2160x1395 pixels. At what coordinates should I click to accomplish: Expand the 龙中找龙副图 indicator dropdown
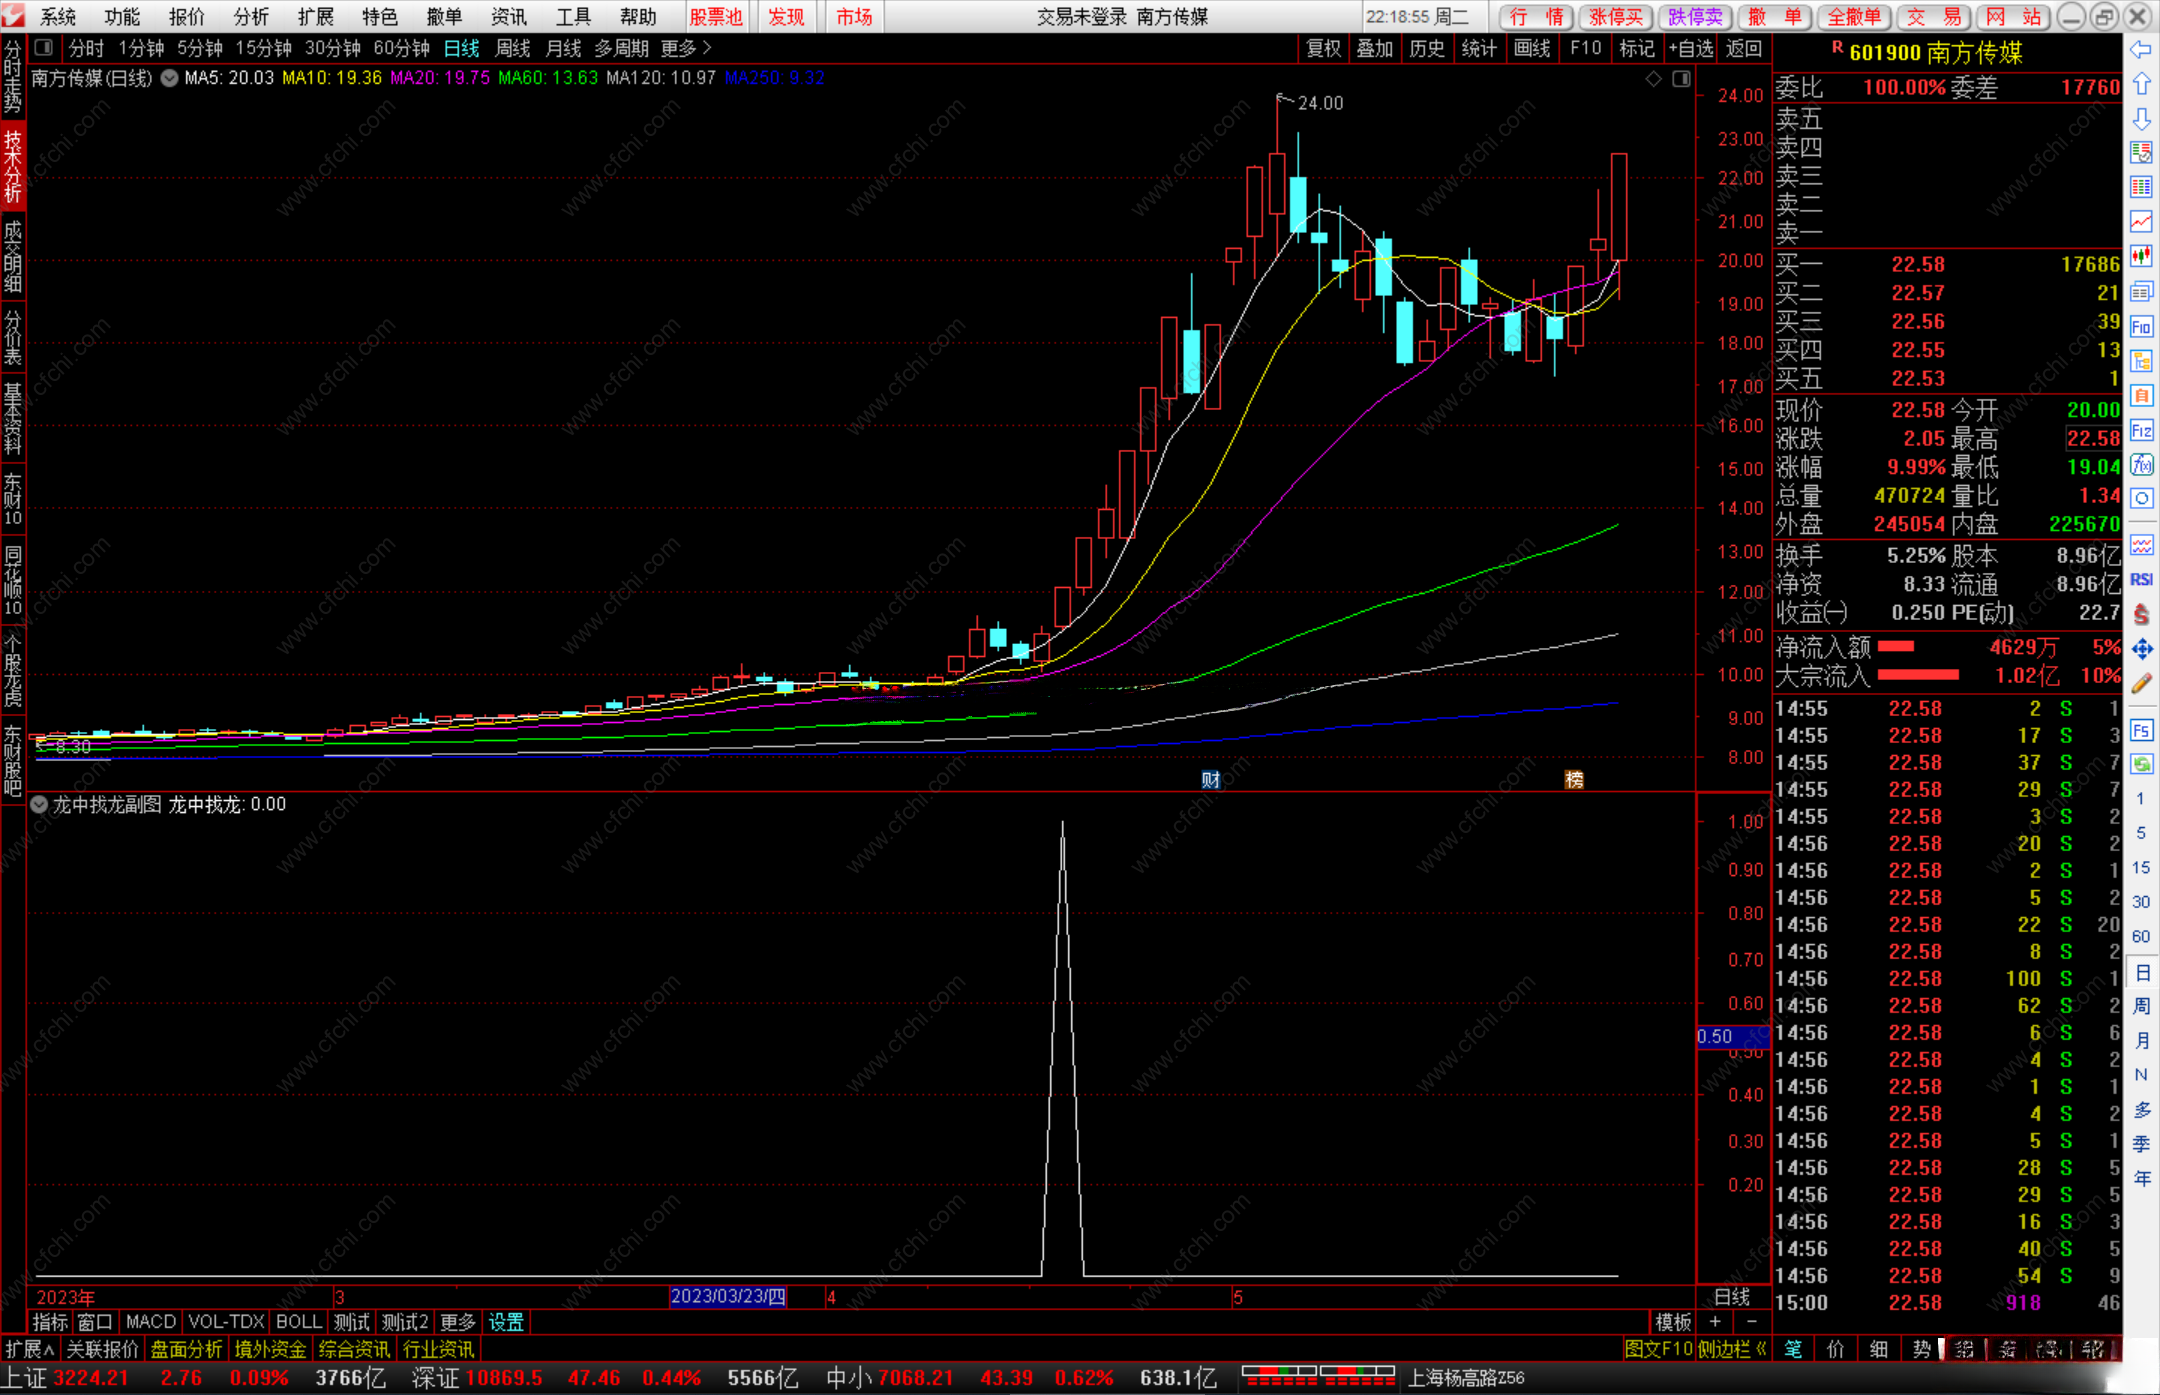point(39,805)
